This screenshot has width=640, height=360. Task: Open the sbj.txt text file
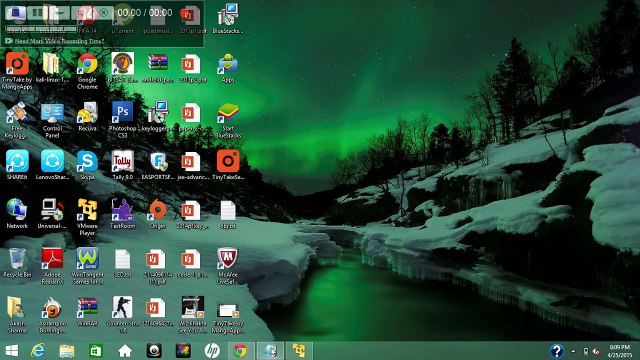228,213
